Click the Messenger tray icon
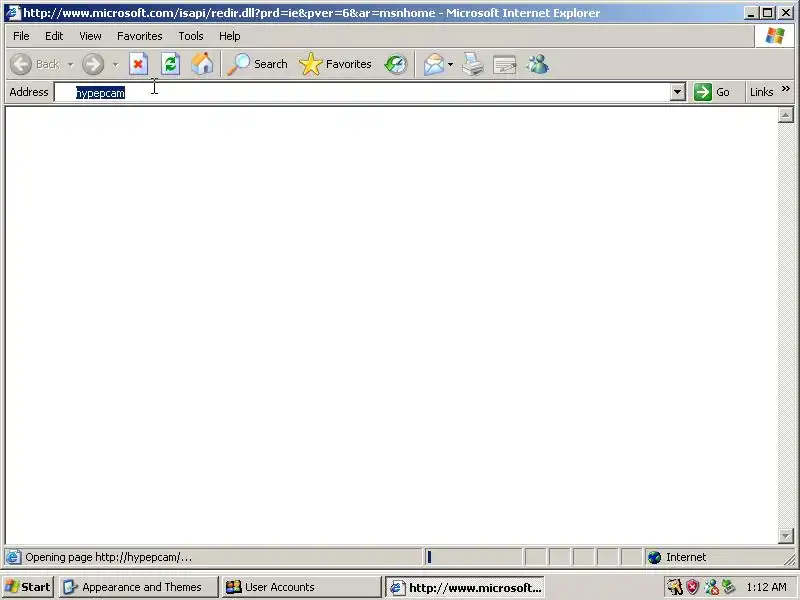 (711, 587)
